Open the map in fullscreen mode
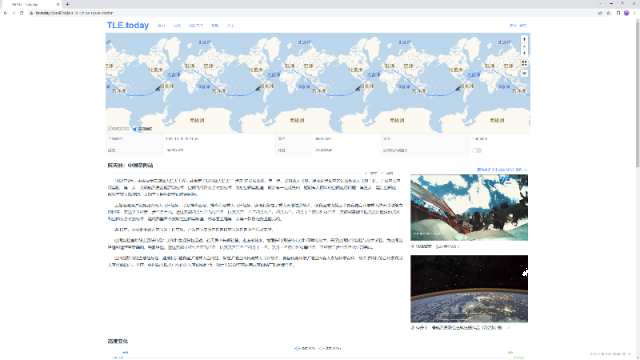The width and height of the screenshot is (640, 360). tap(524, 63)
